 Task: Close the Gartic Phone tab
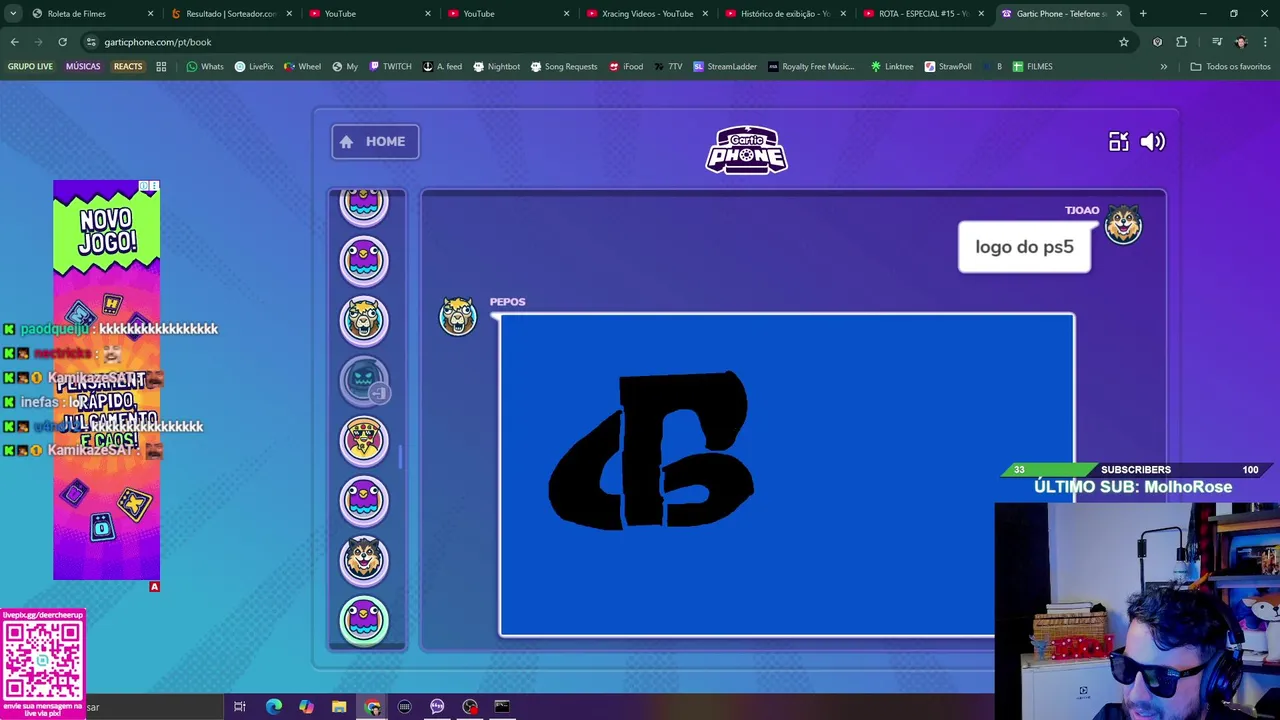(x=1119, y=14)
